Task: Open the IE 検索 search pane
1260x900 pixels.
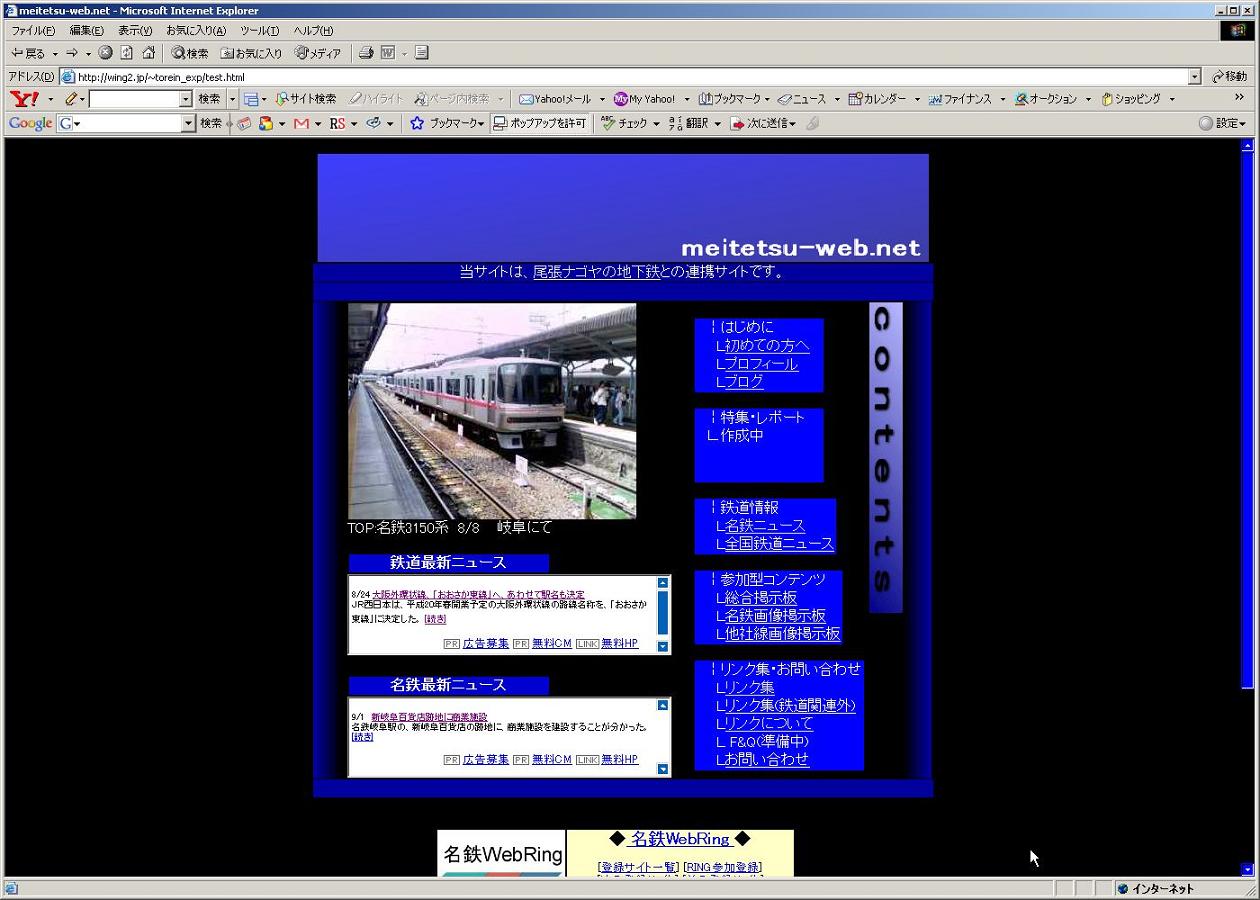Action: coord(190,53)
